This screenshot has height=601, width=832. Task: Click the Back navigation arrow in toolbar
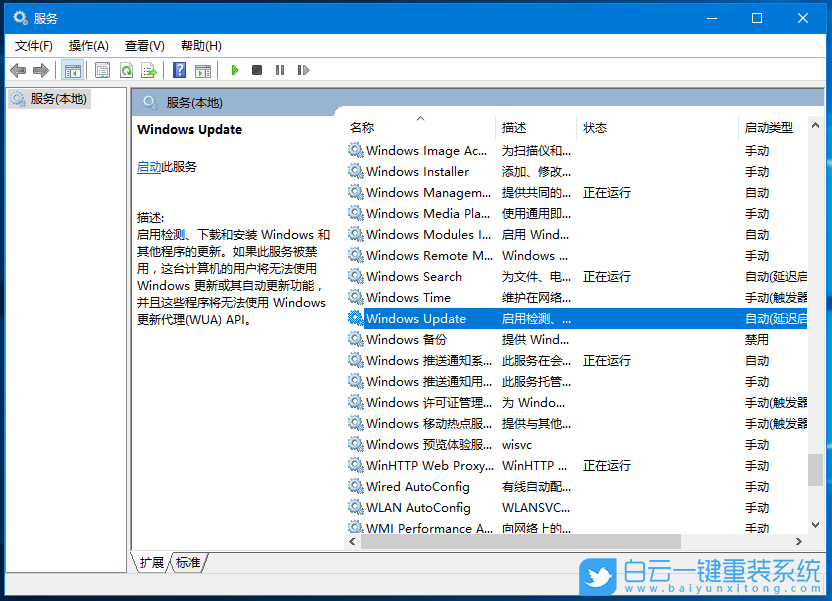point(17,70)
